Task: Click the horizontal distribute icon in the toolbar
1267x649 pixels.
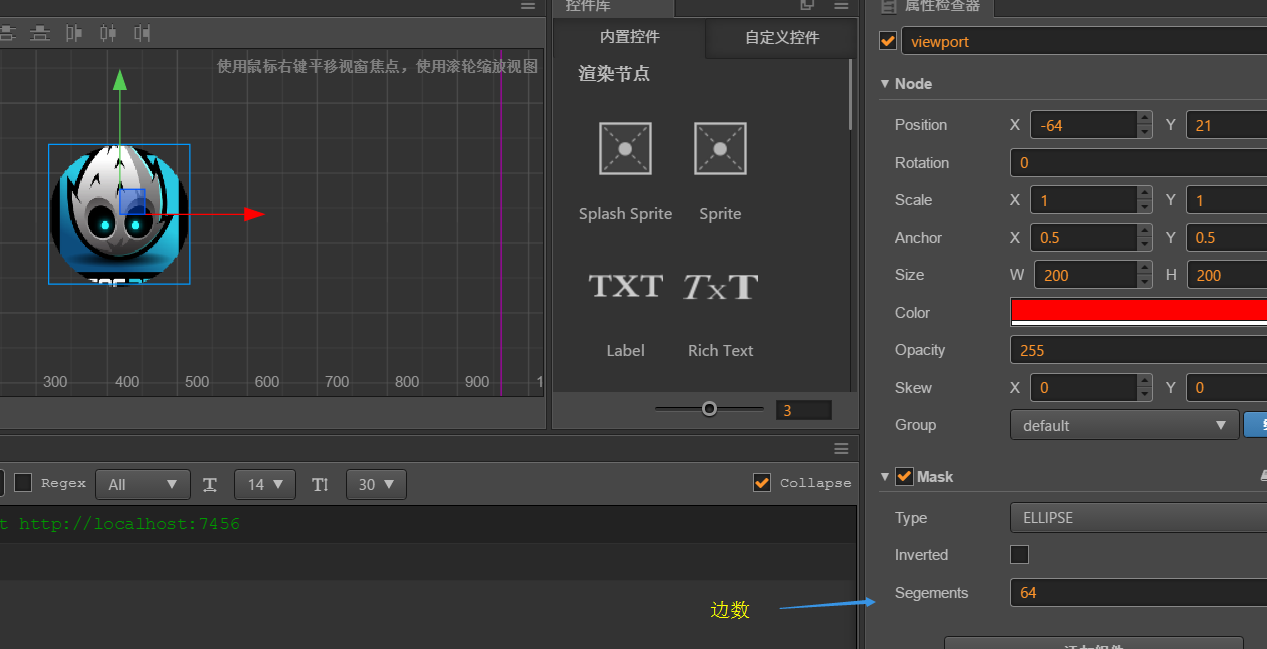Action: coord(71,32)
